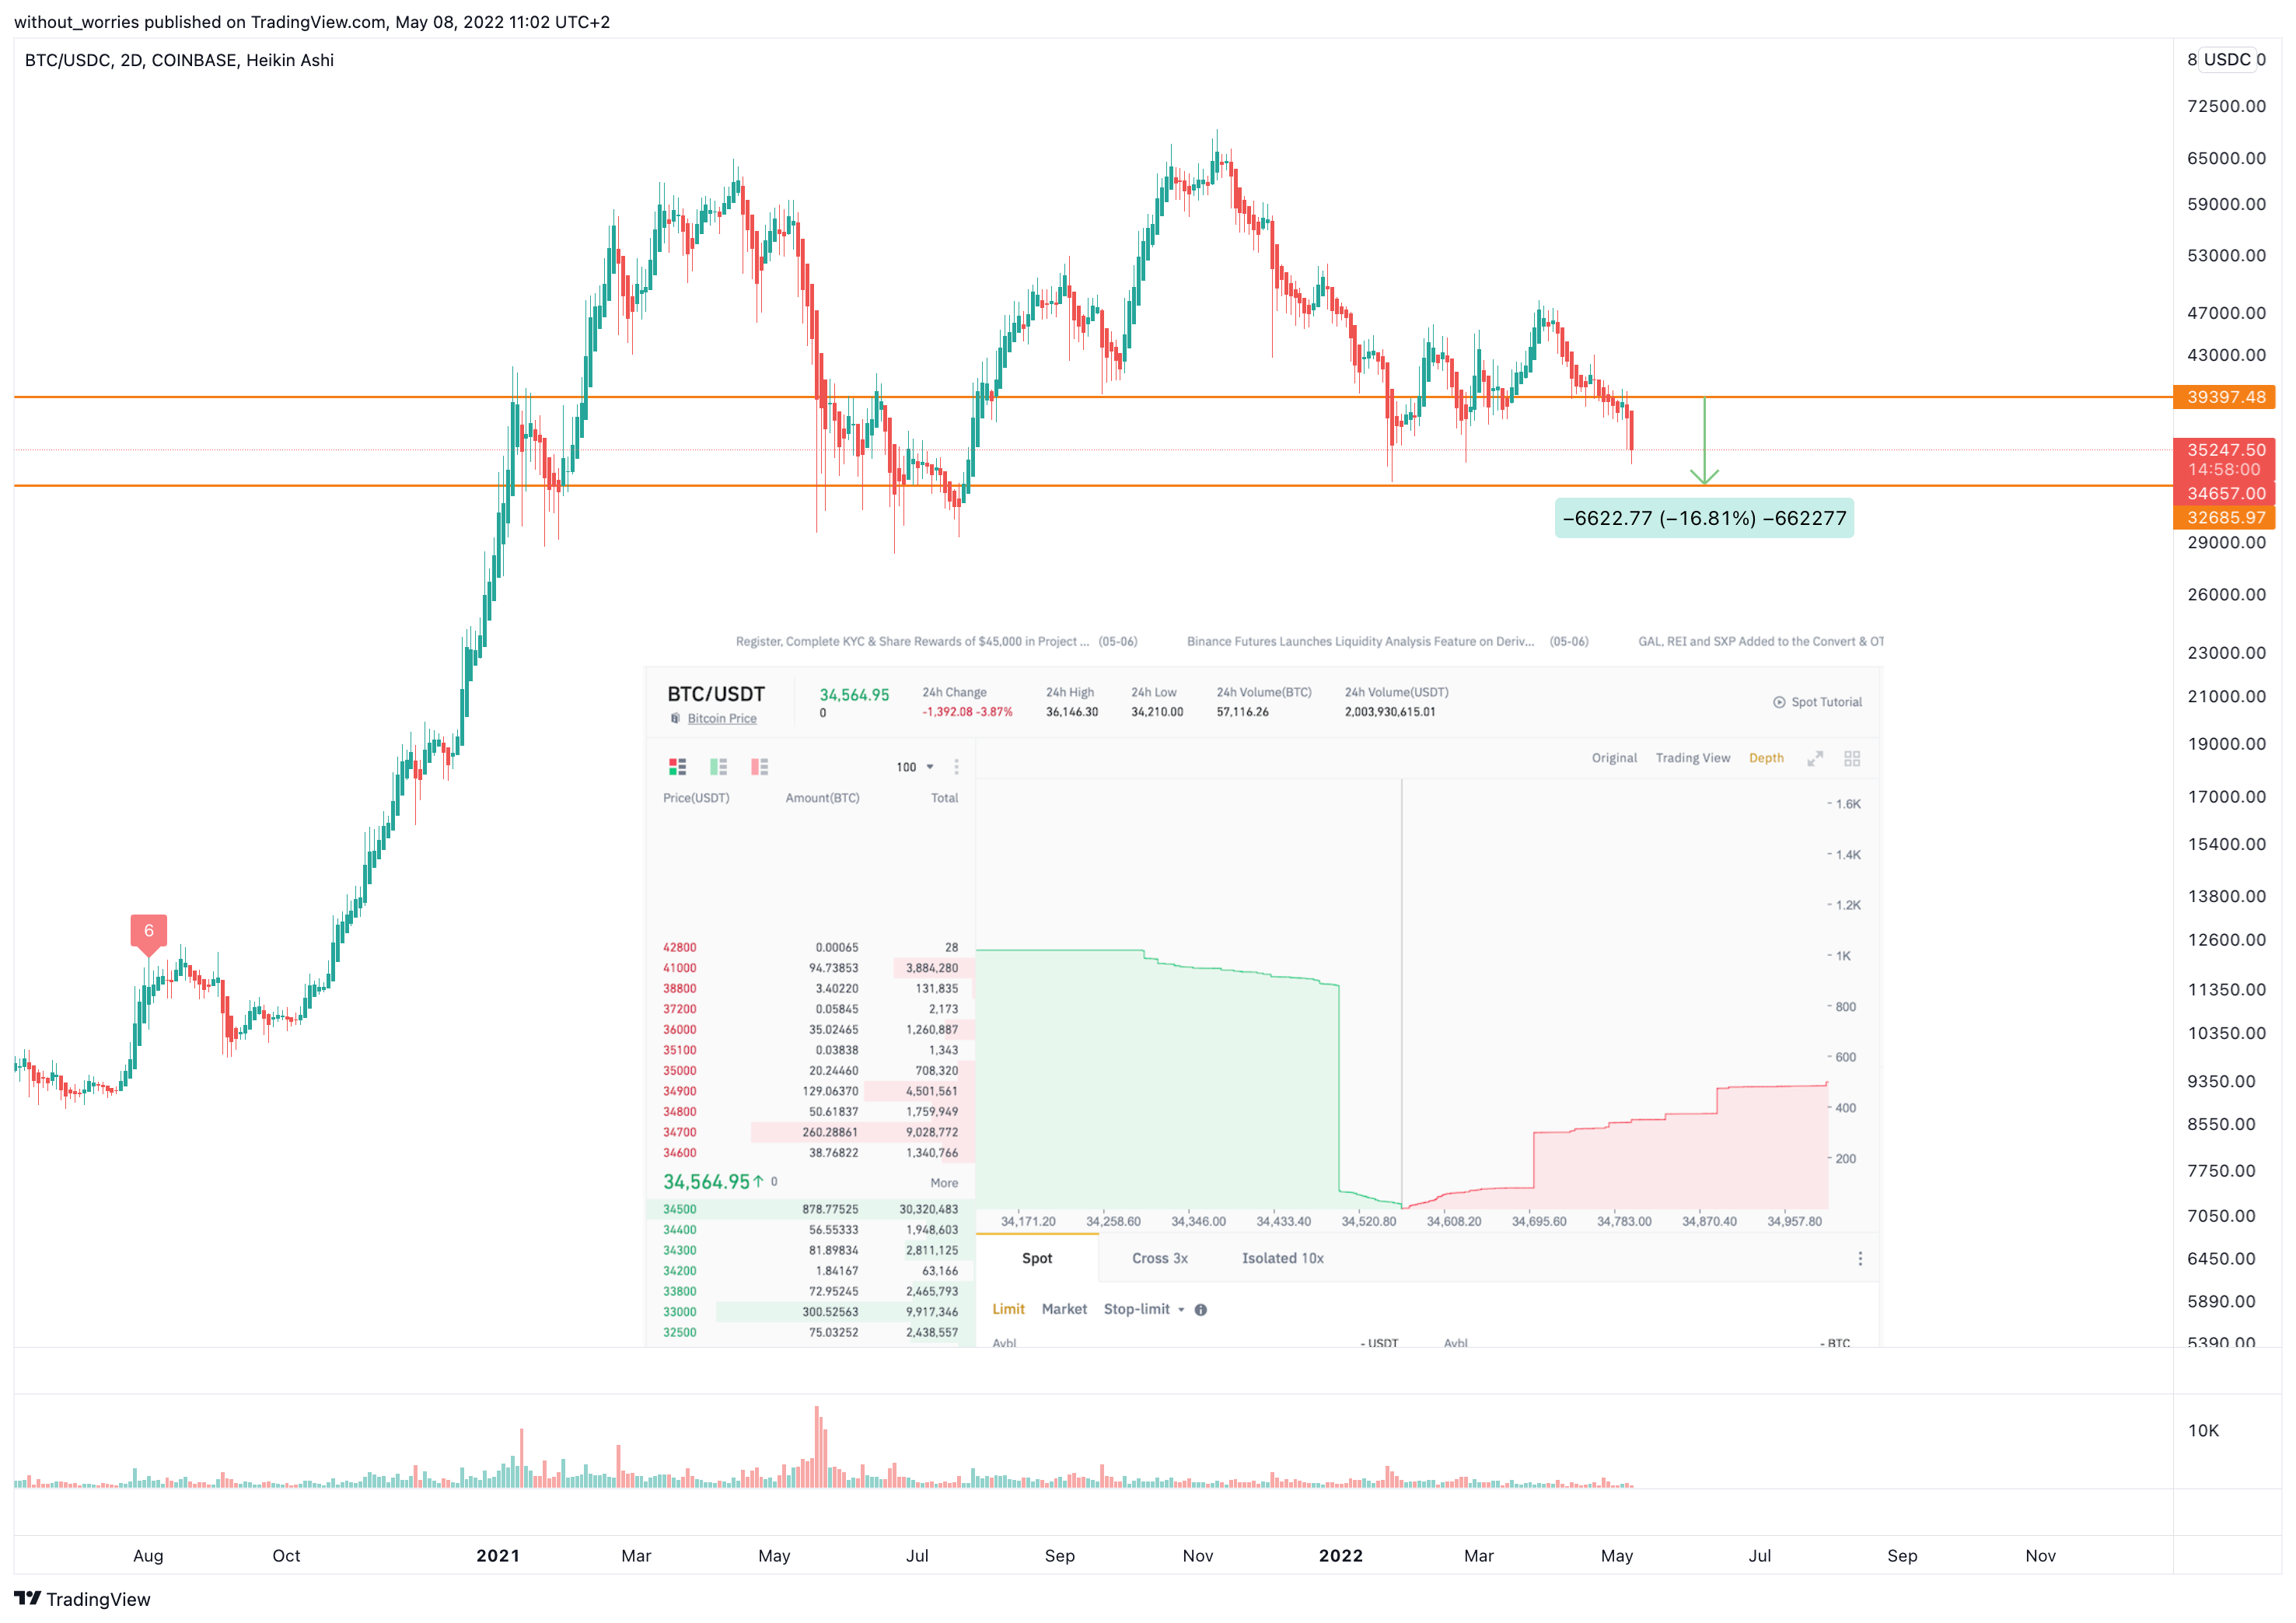This screenshot has width=2296, height=1623.
Task: Select the buy-orders-only order book view icon
Action: (x=718, y=767)
